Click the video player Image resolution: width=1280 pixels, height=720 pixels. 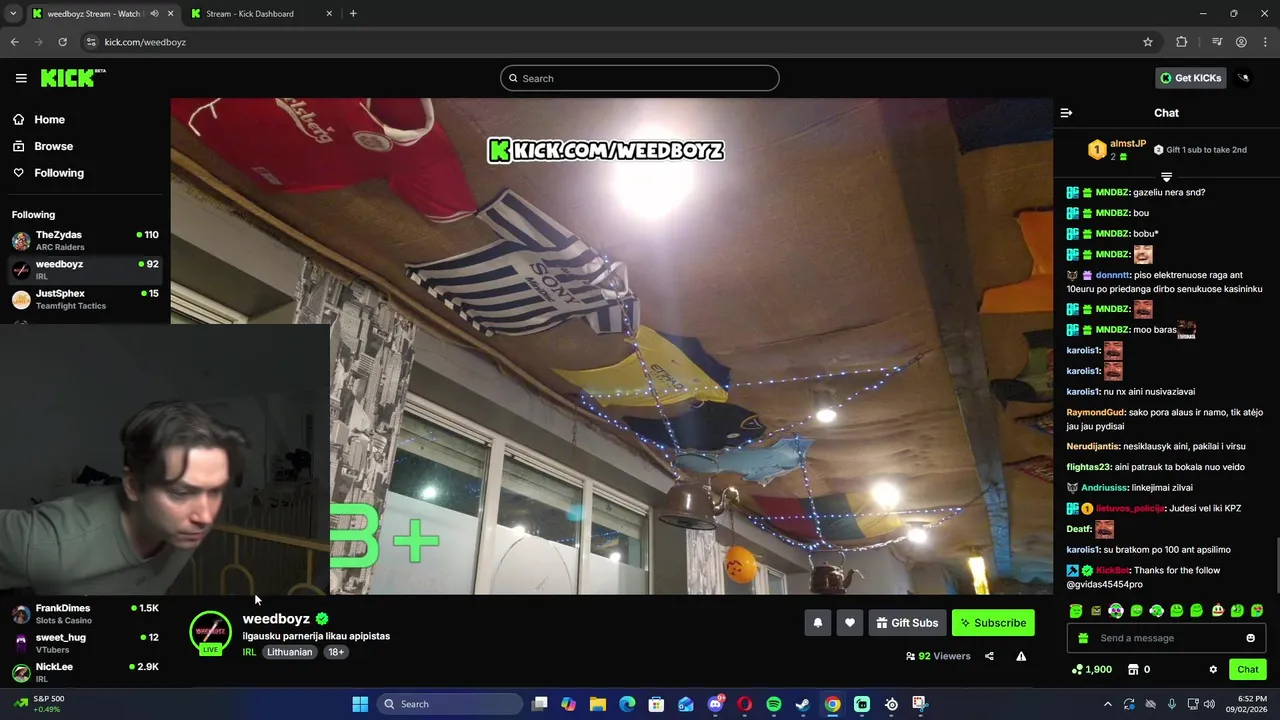coord(611,346)
